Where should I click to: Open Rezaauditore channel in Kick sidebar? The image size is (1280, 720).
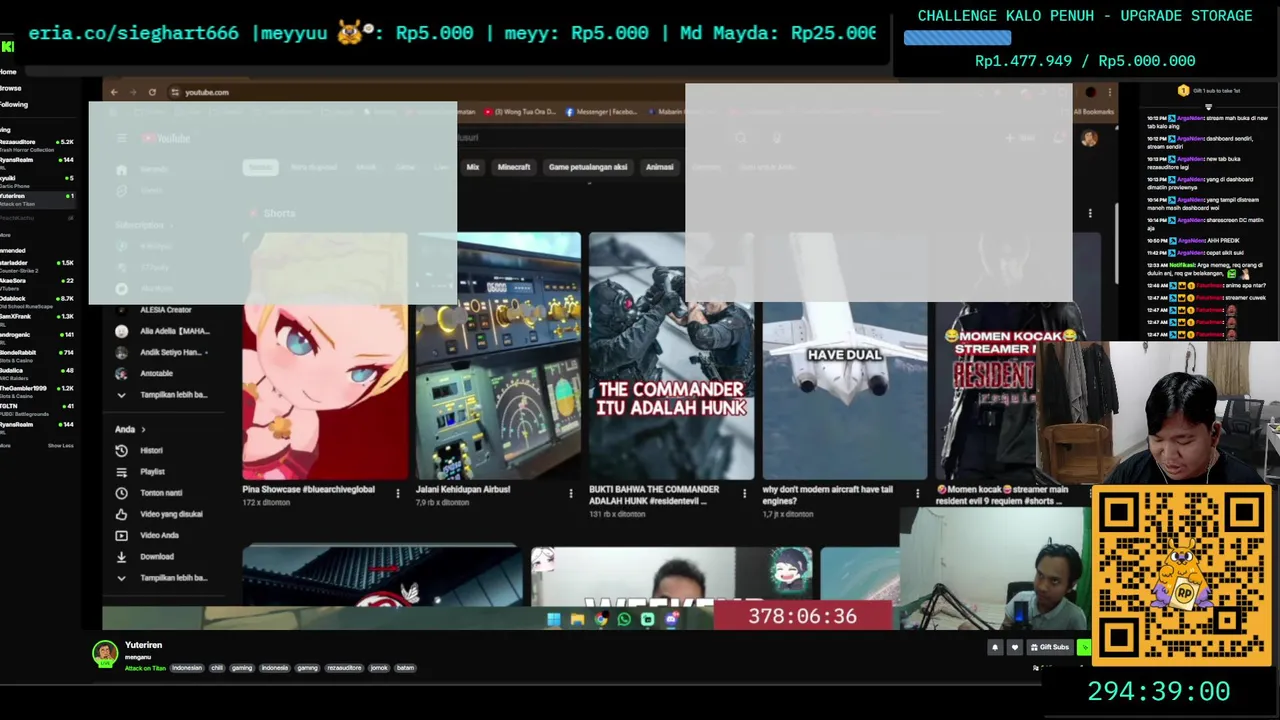coord(37,144)
